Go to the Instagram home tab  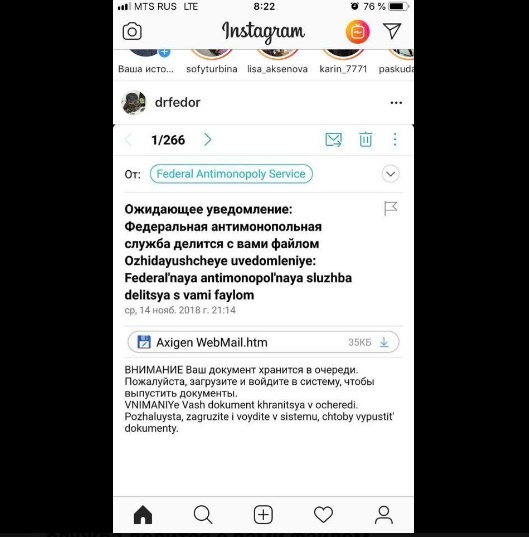tap(143, 514)
